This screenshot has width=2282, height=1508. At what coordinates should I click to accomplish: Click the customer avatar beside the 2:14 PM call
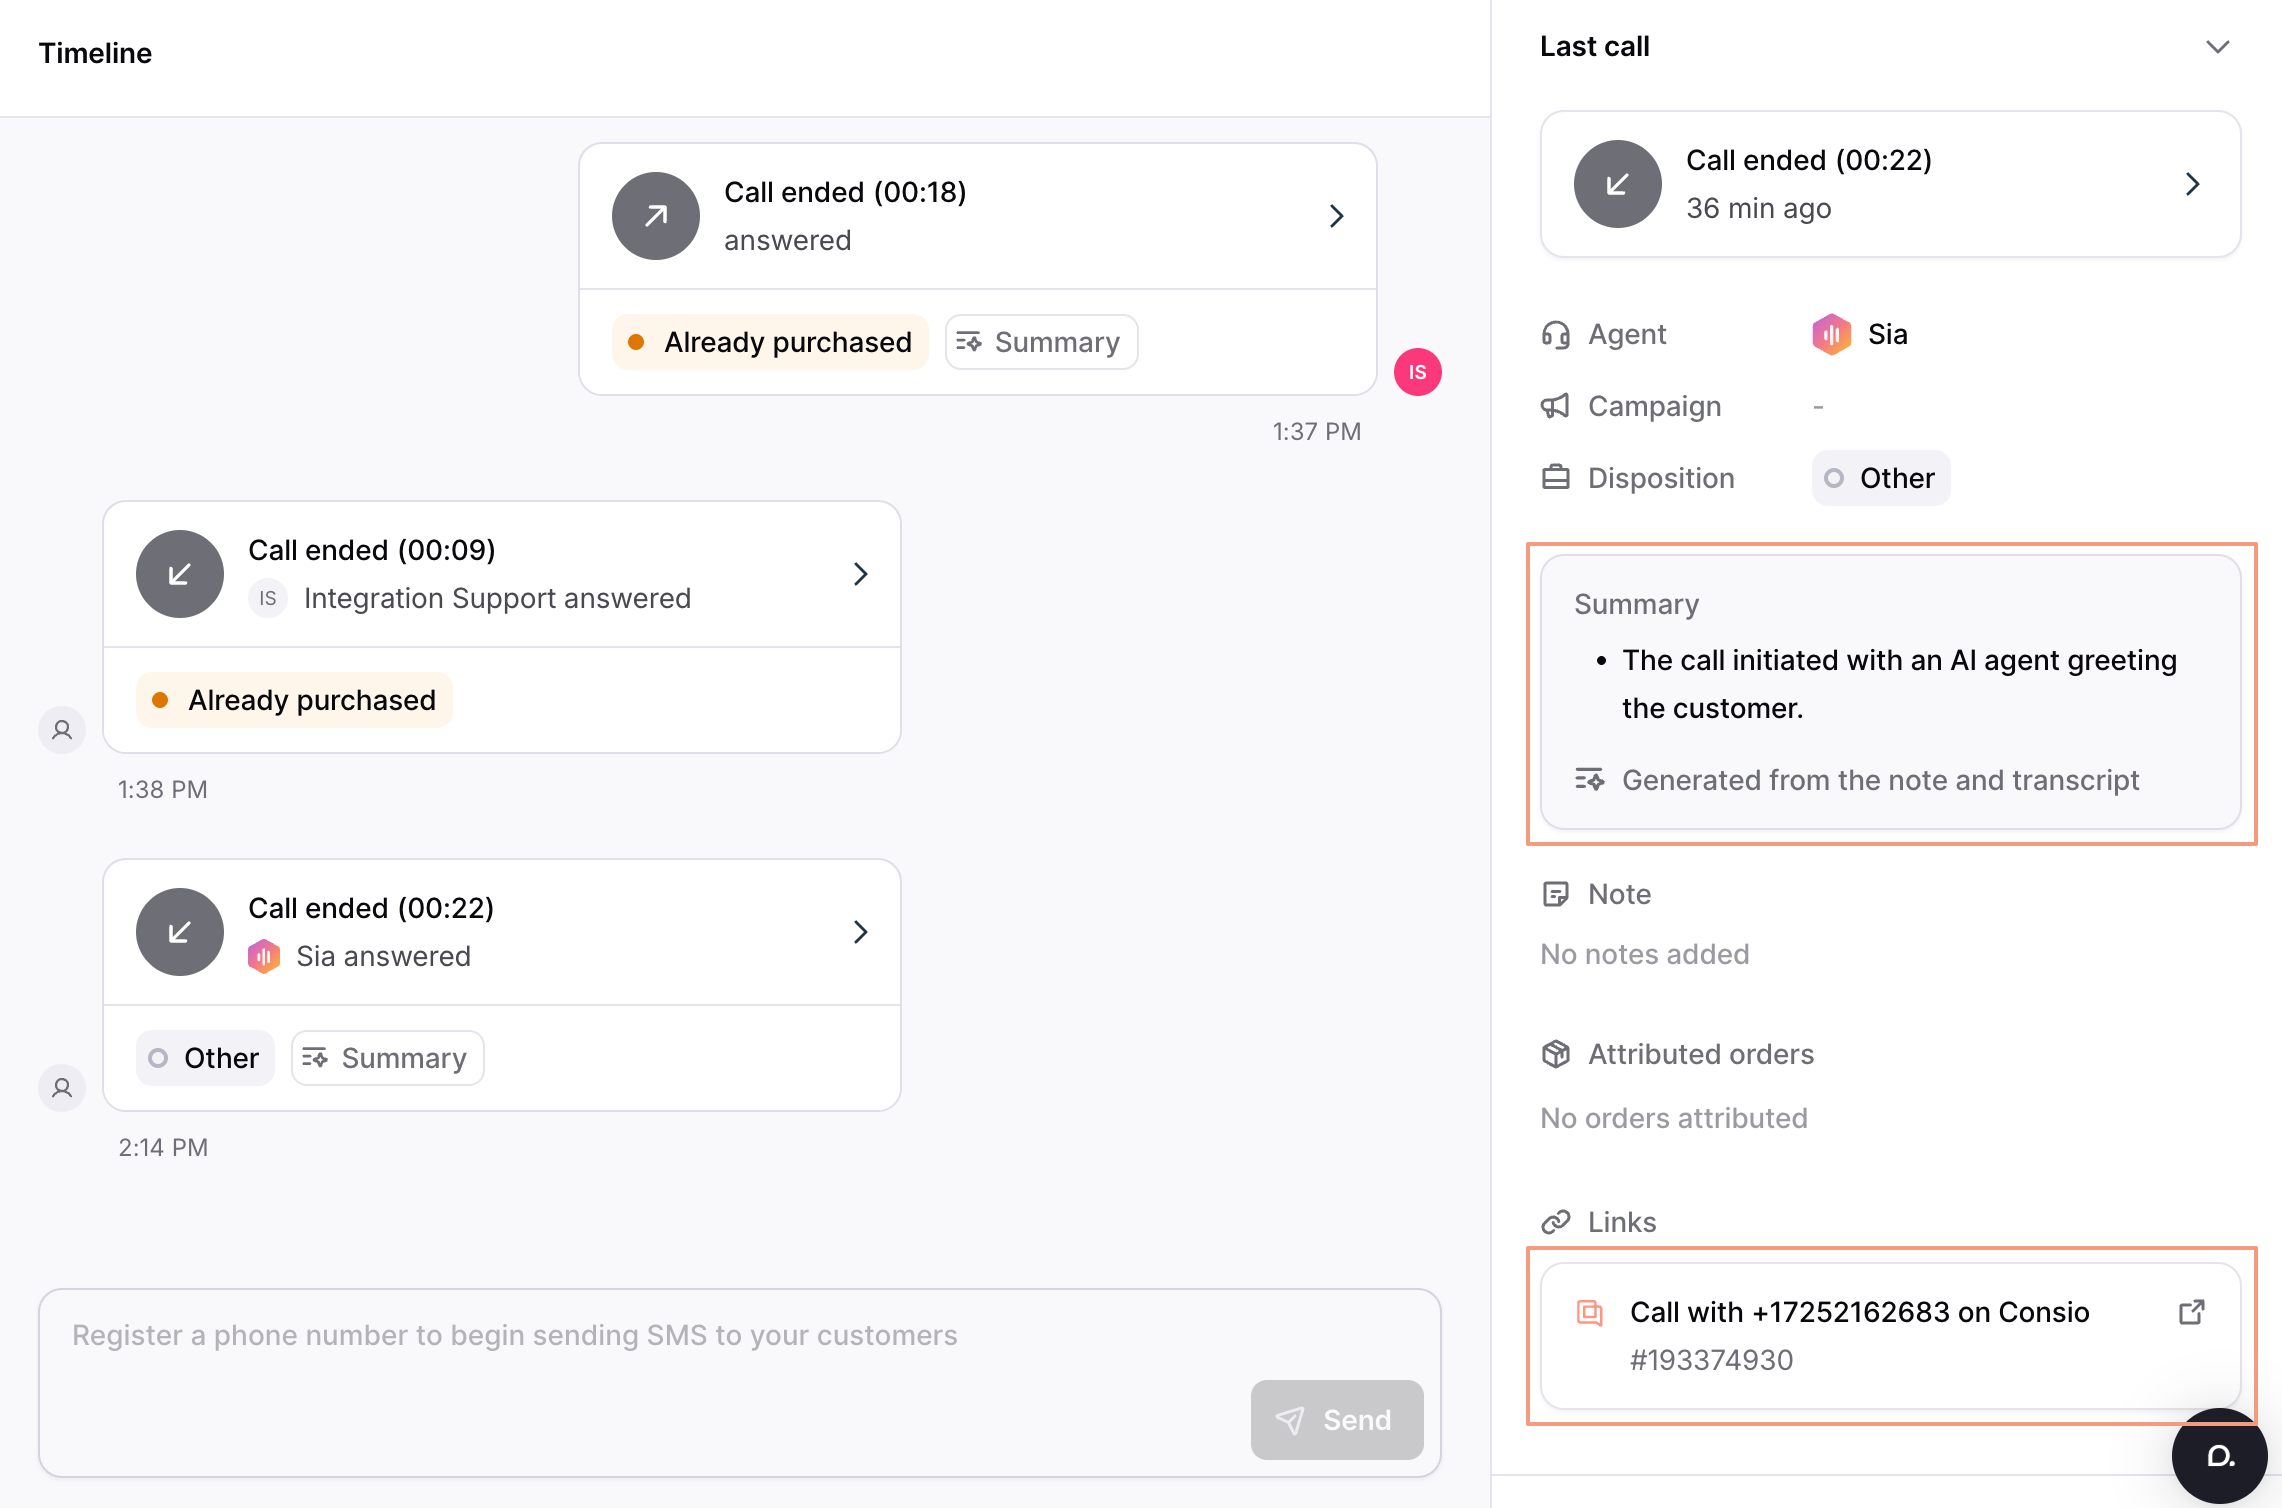pyautogui.click(x=62, y=1087)
